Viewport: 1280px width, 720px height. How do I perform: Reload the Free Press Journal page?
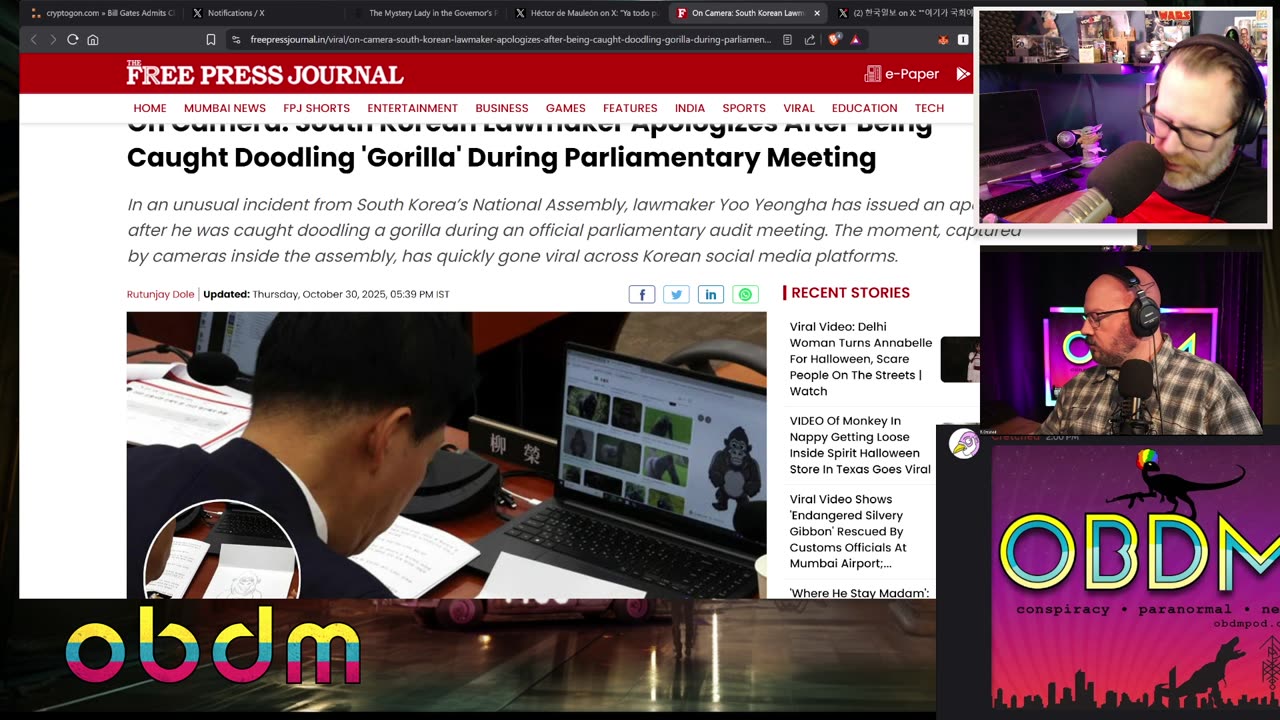[73, 39]
